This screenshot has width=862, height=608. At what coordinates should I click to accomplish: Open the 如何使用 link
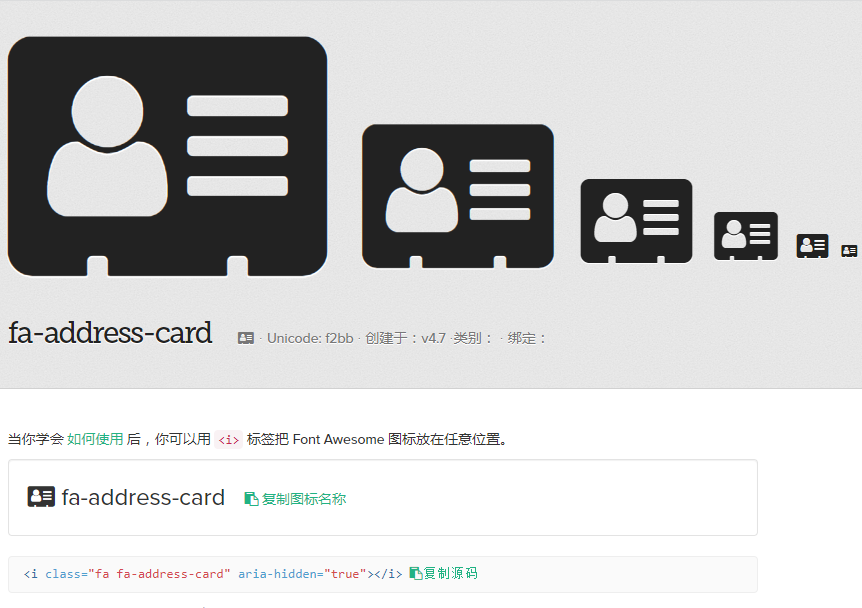click(x=95, y=439)
